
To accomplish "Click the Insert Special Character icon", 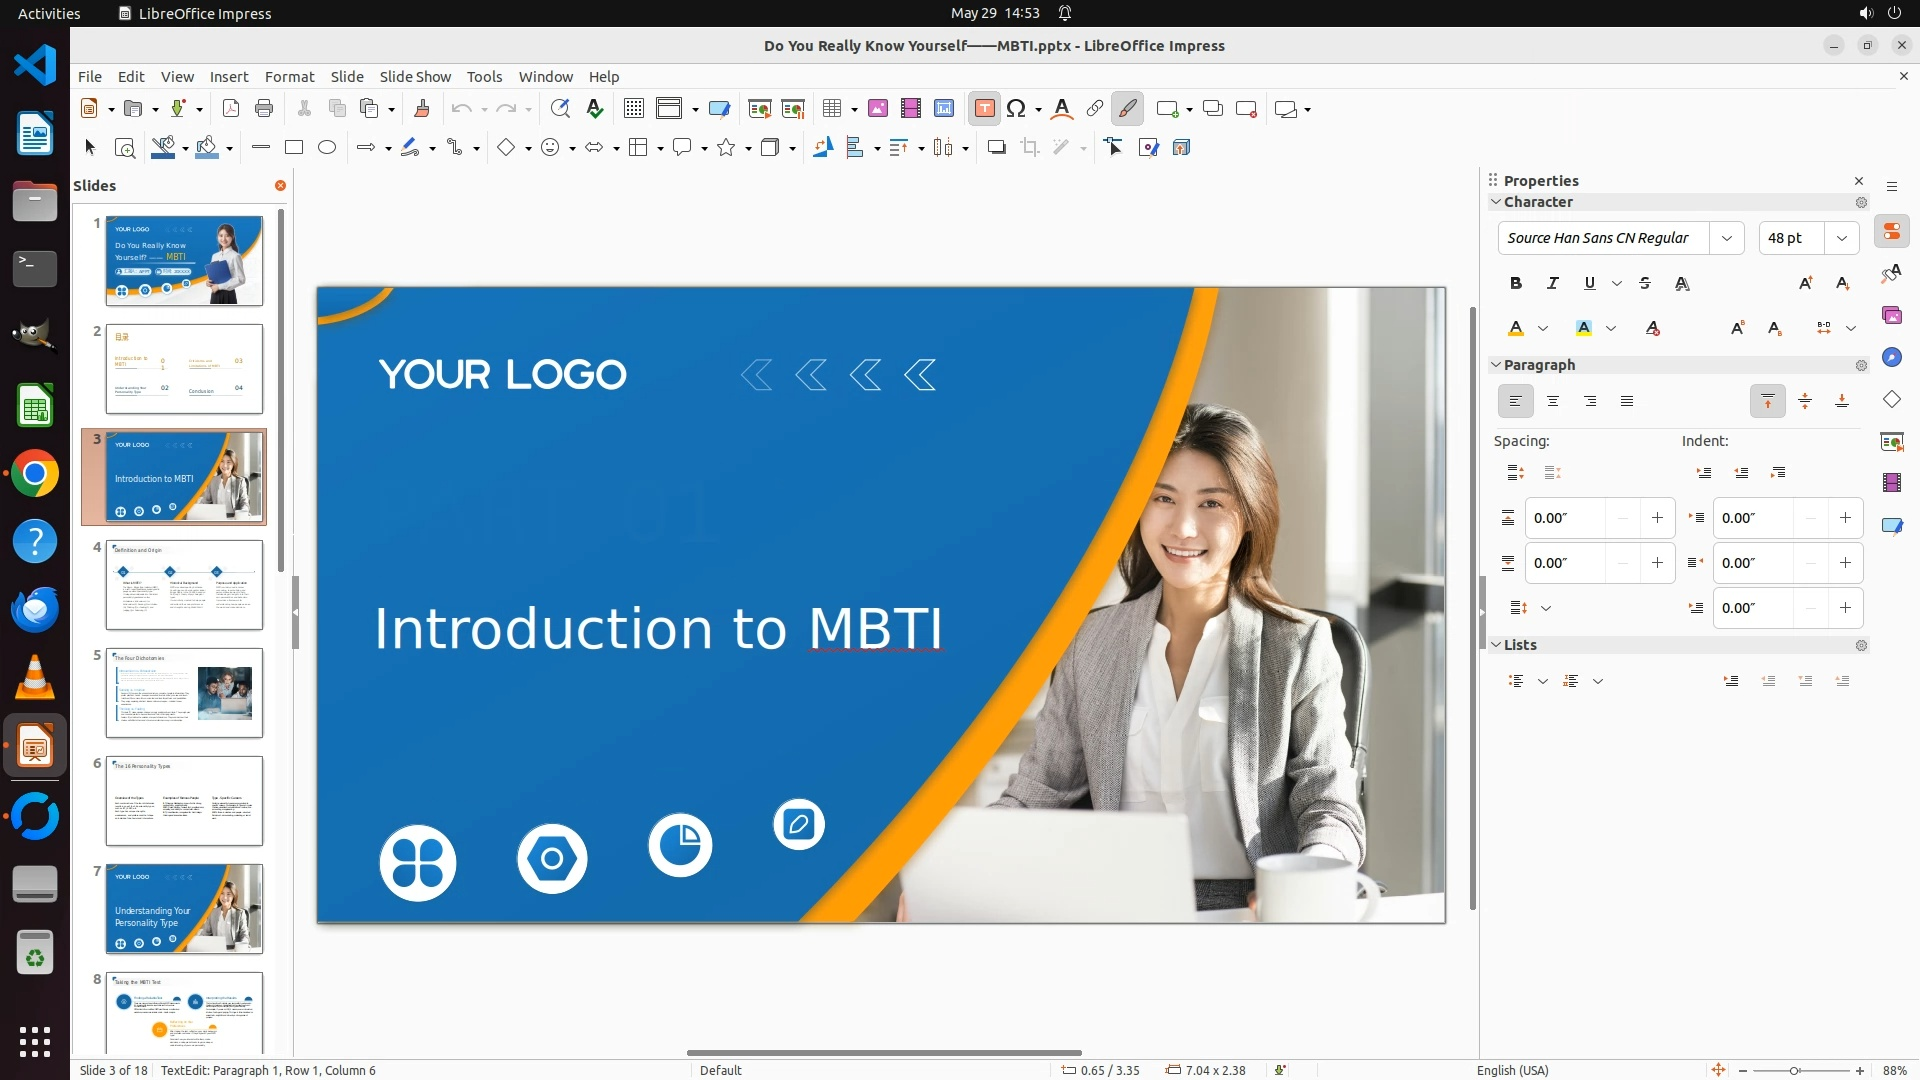I will (1016, 109).
